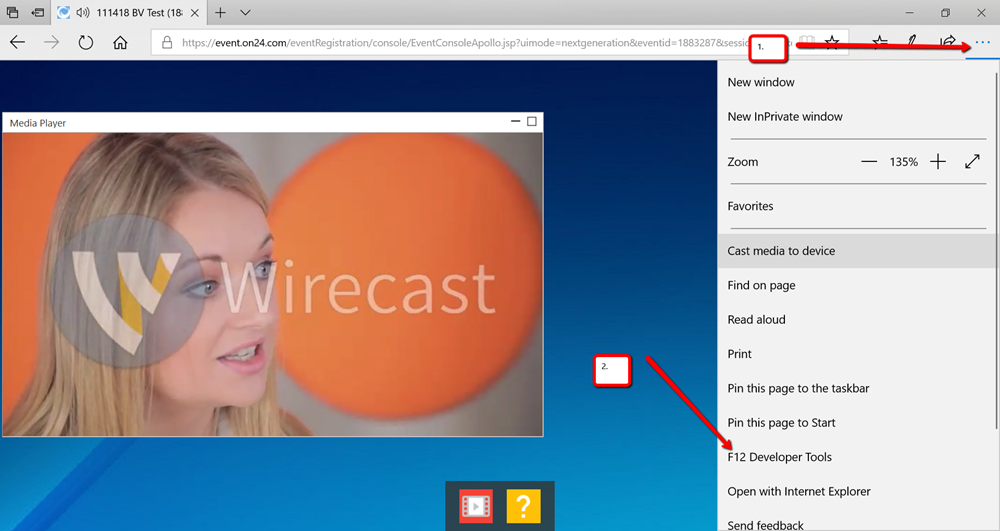Open the yellow question mark help widget
Screen dimensions: 1000x531
point(523,506)
